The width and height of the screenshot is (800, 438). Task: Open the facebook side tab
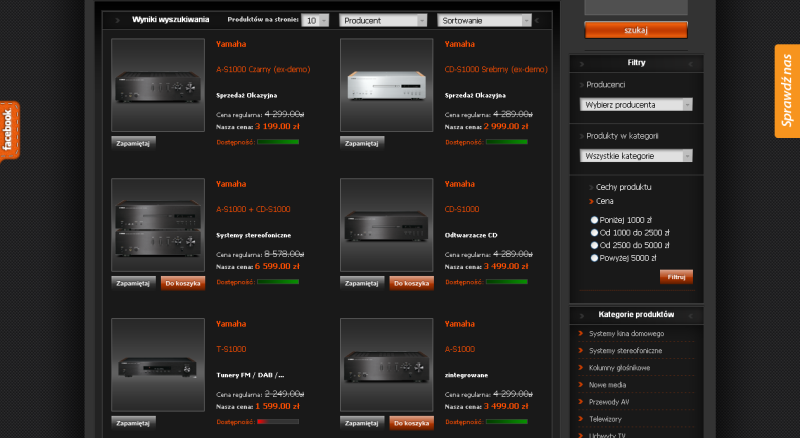pyautogui.click(x=9, y=131)
